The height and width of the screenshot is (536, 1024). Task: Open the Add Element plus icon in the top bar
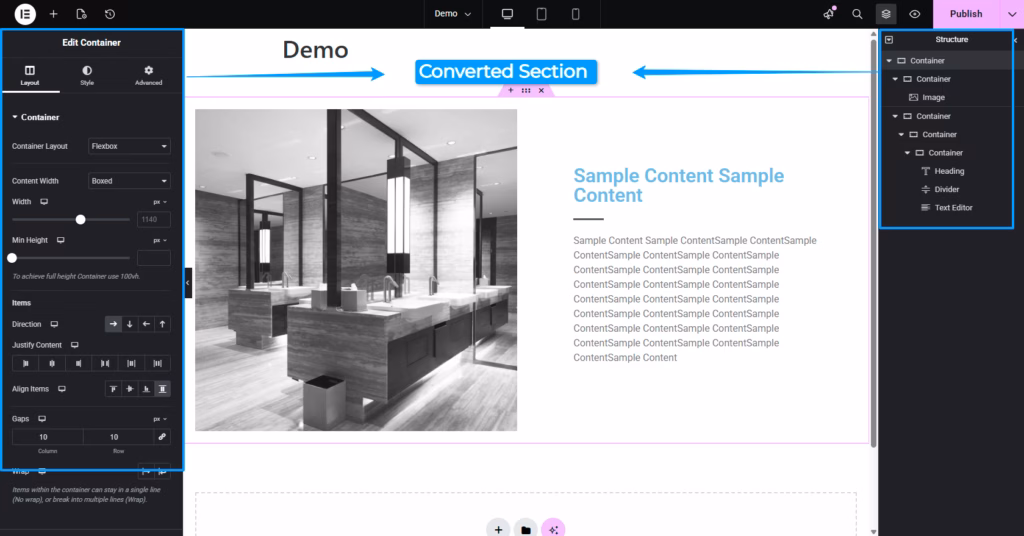[54, 14]
